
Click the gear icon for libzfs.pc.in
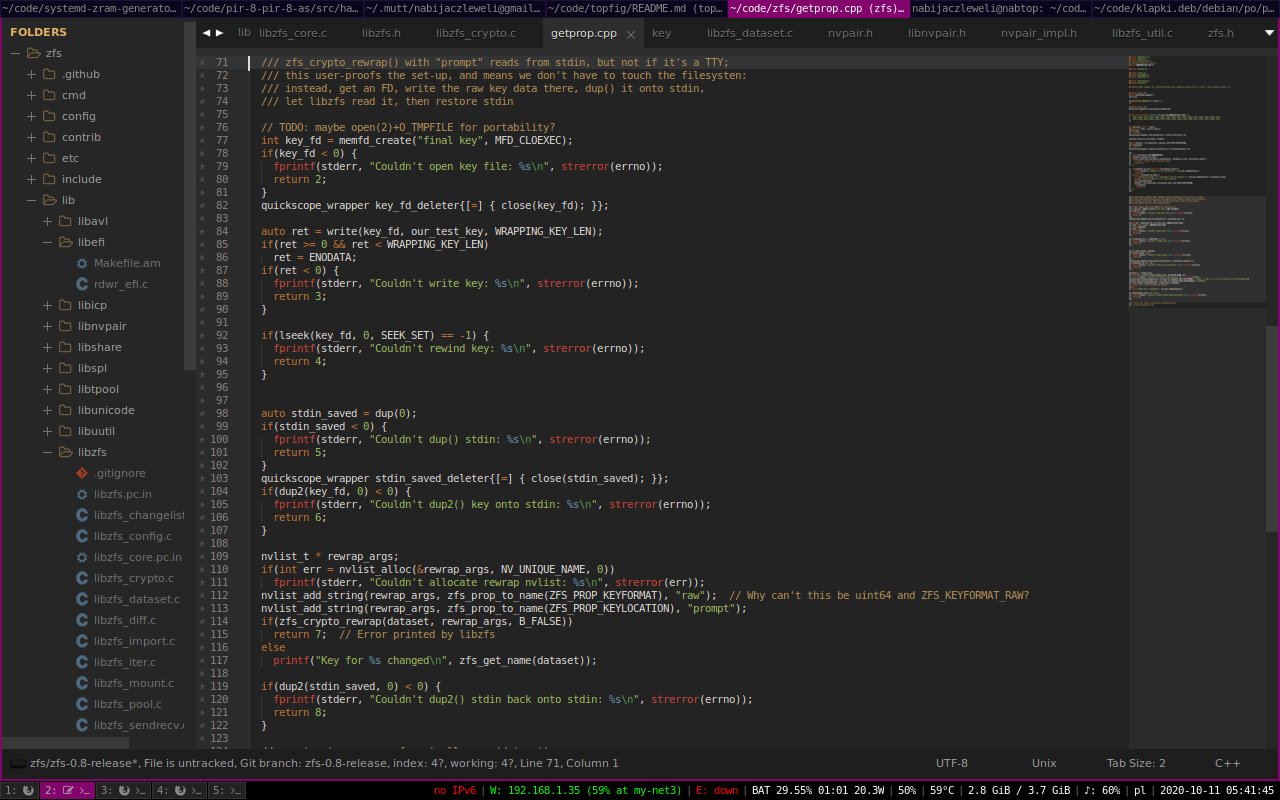click(x=82, y=494)
